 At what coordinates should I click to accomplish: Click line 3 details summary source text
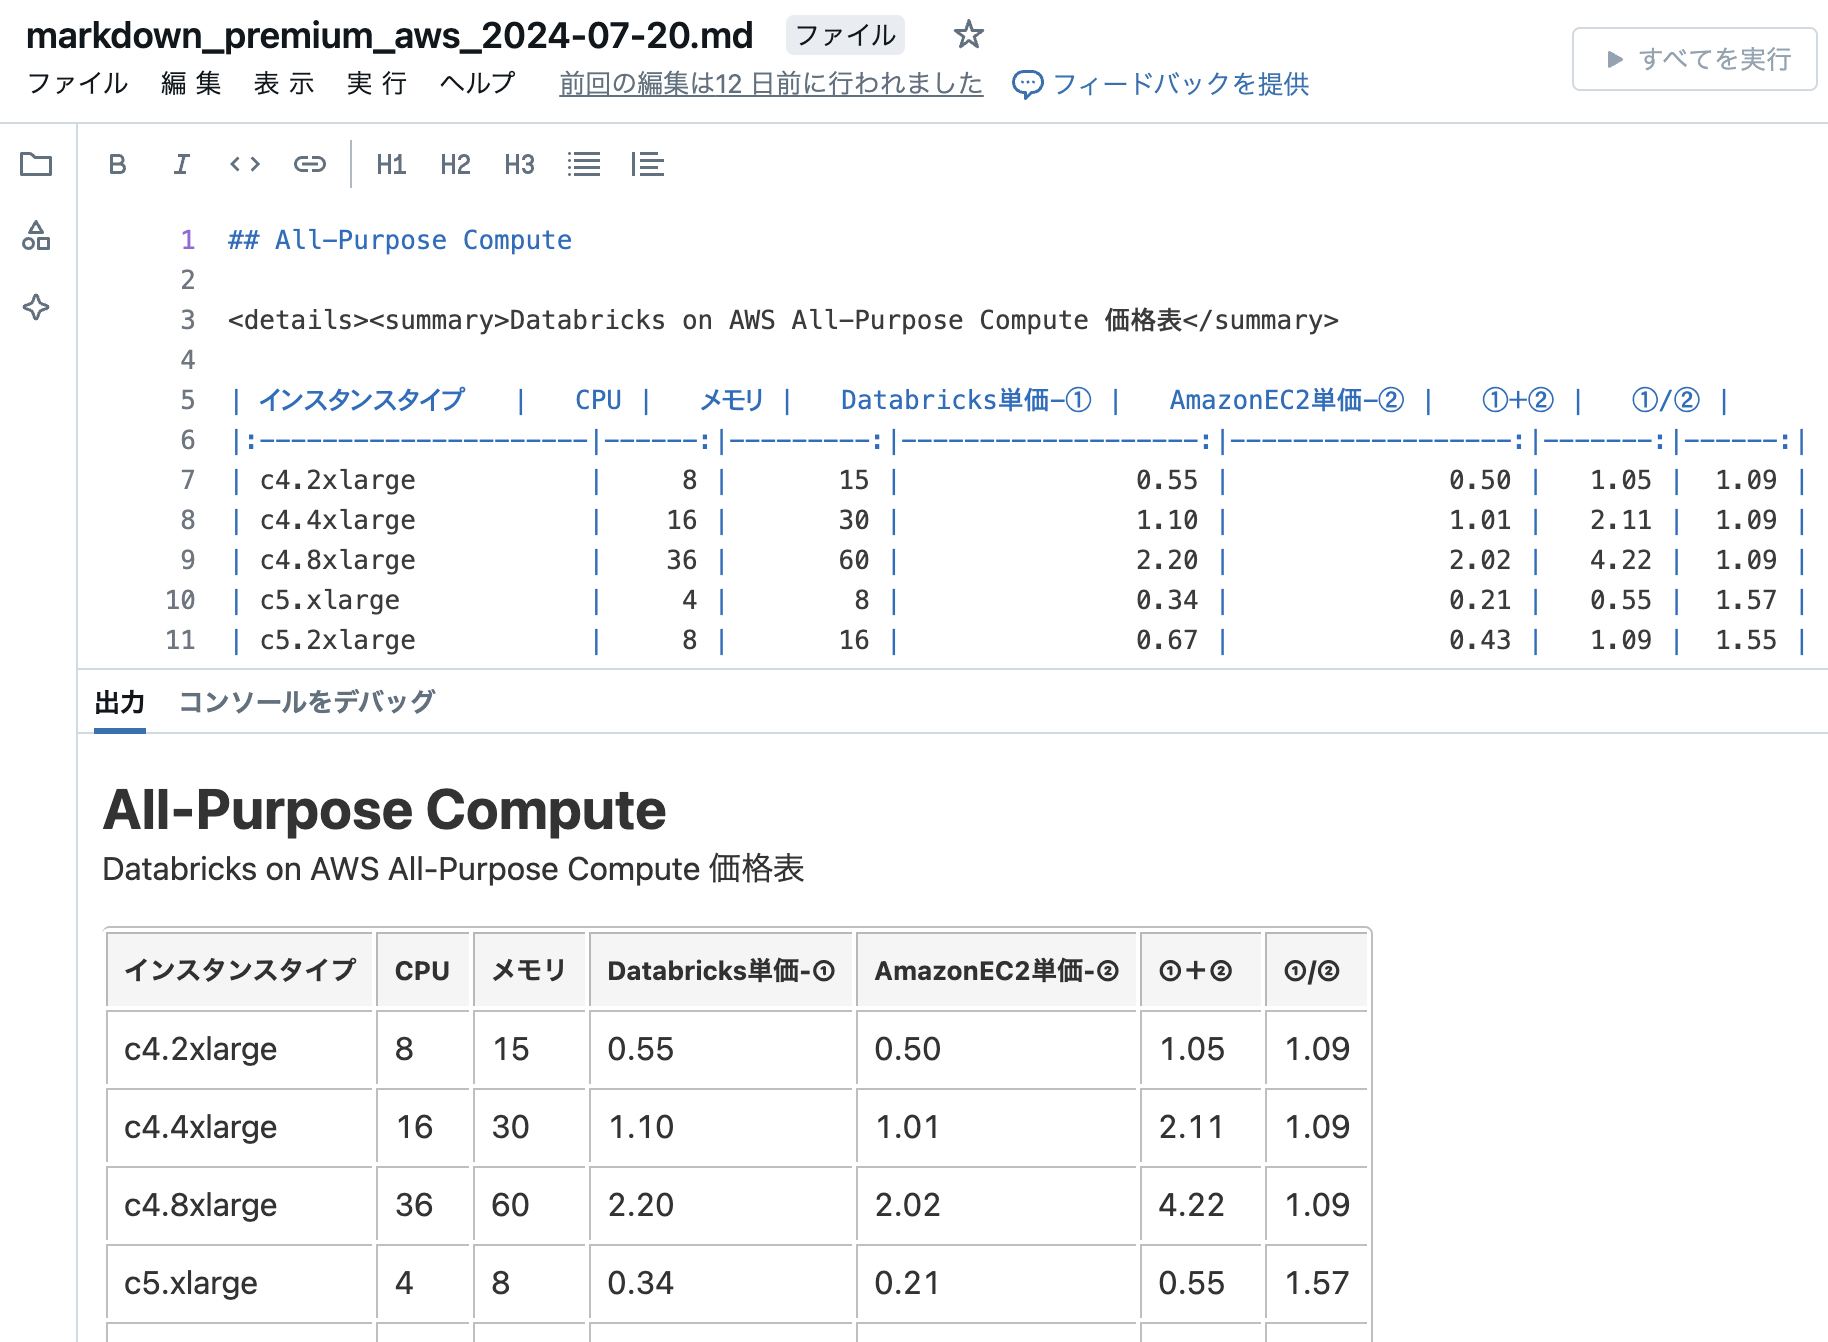(783, 320)
